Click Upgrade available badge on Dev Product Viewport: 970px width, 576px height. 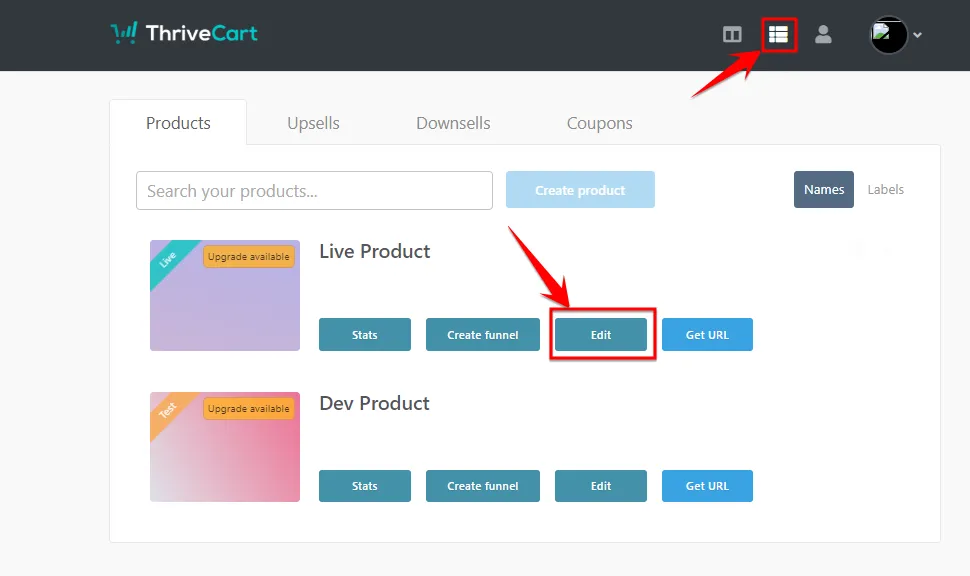(249, 409)
